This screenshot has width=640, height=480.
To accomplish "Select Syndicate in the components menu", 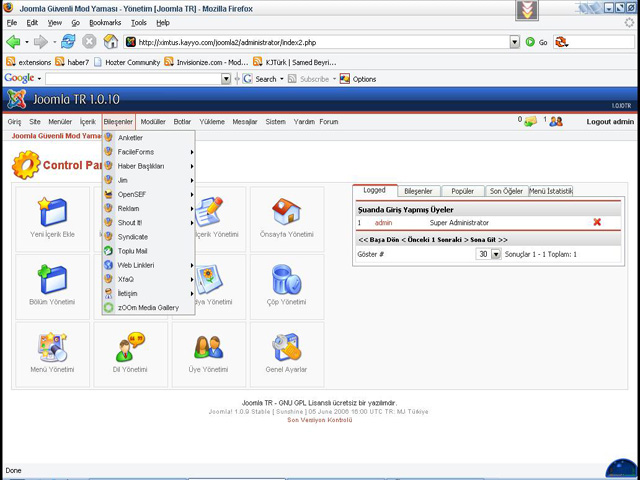I will click(x=149, y=237).
